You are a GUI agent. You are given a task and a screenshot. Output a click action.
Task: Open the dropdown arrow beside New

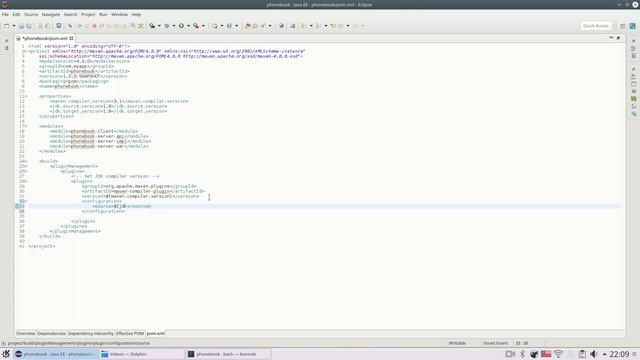(x=14, y=26)
